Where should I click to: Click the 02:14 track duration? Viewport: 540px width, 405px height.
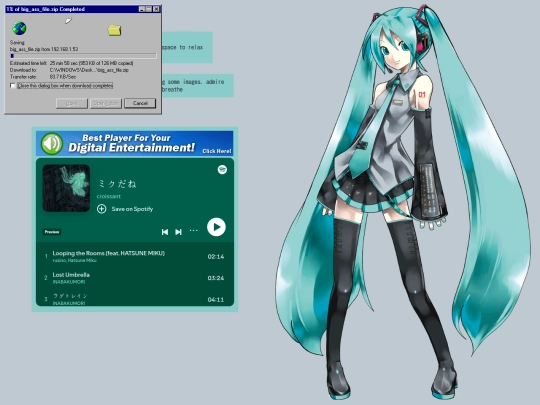[216, 256]
